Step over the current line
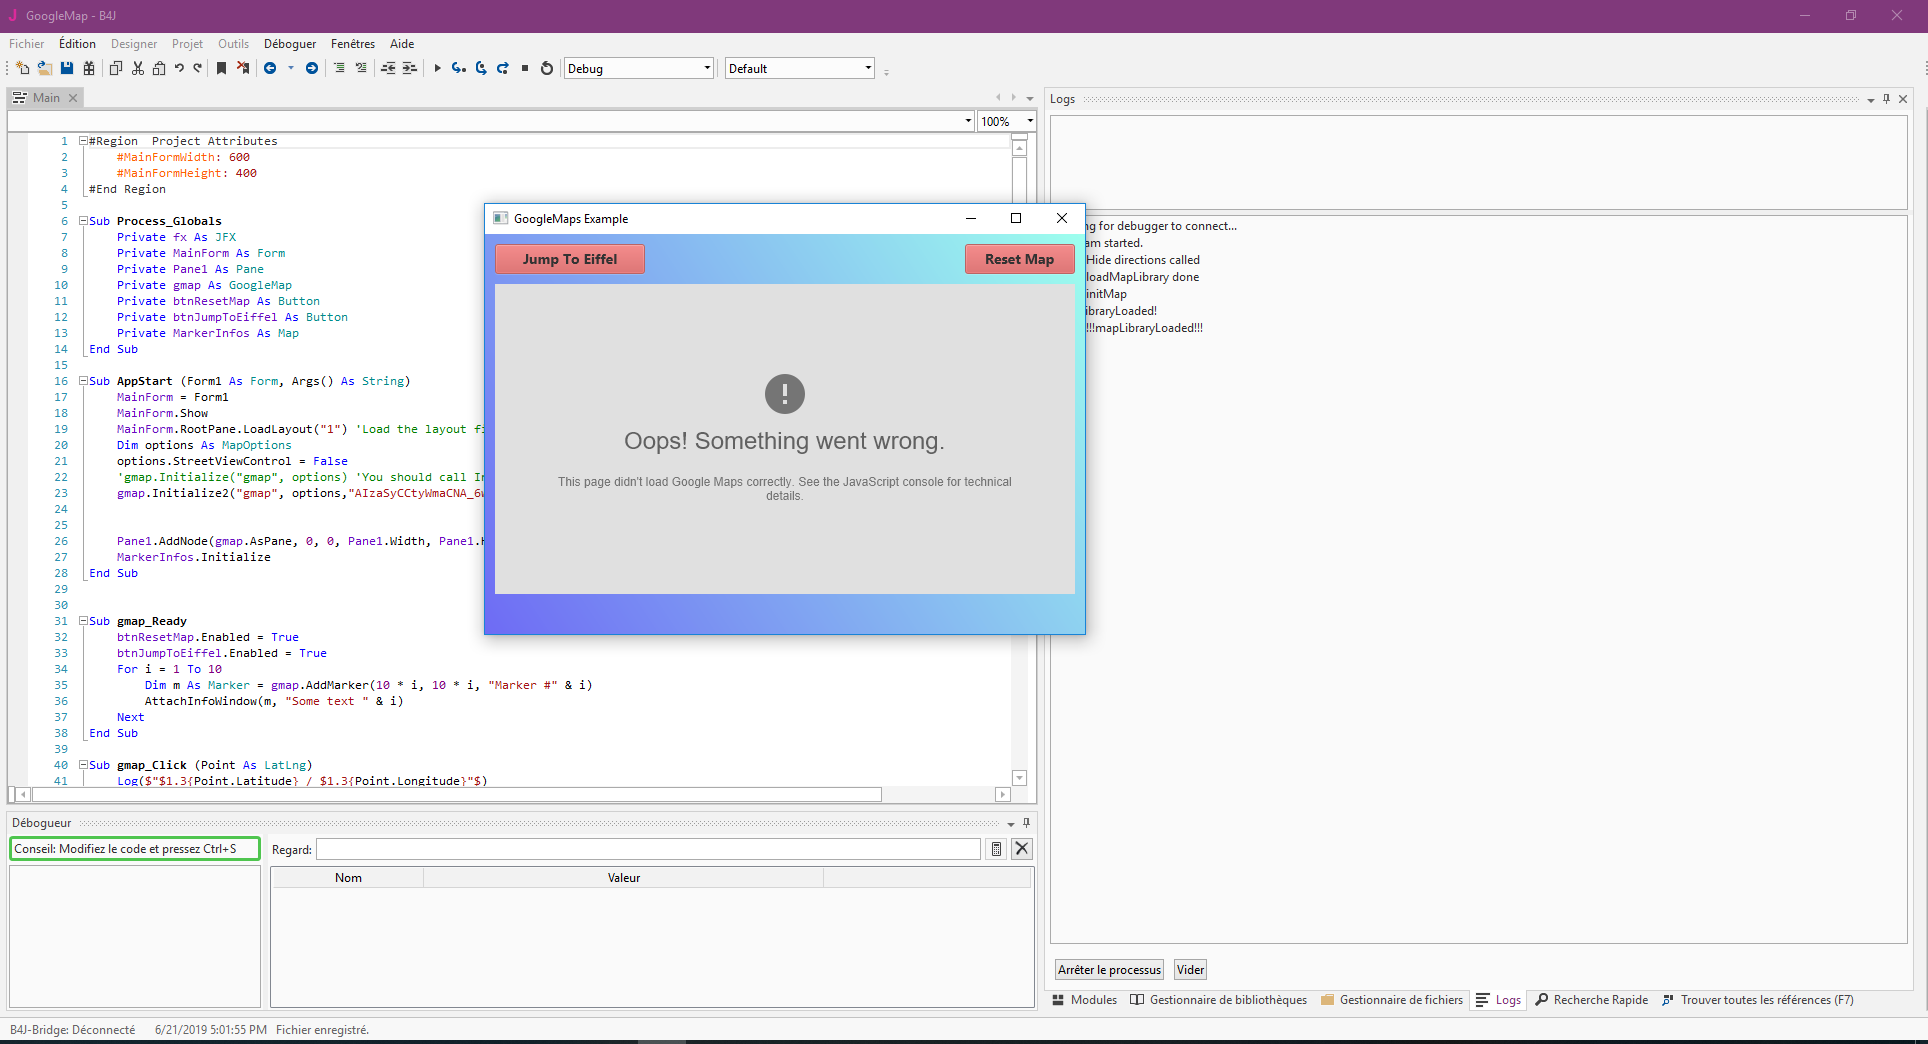The image size is (1928, 1044). (481, 68)
